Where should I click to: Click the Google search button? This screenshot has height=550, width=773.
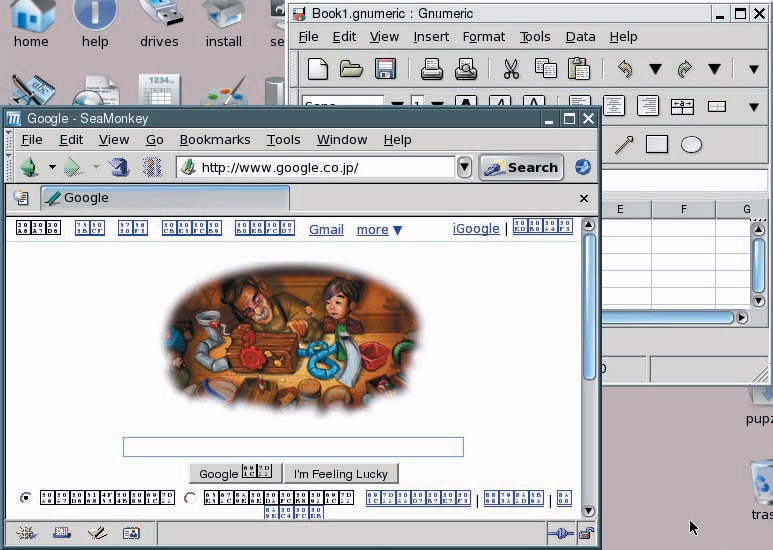[235, 474]
